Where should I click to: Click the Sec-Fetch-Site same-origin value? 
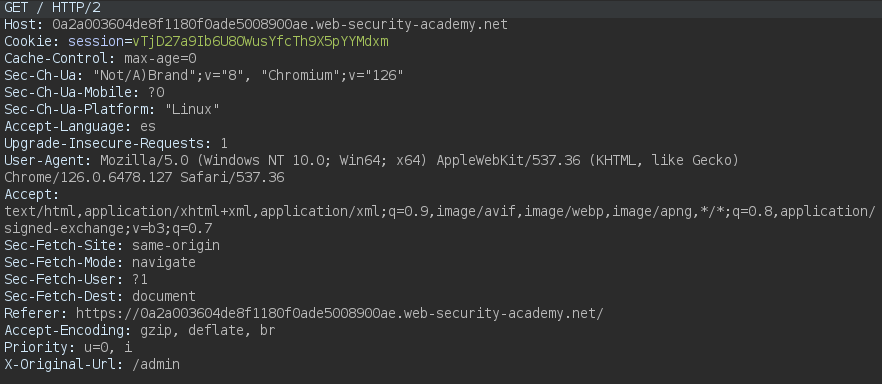[x=176, y=245]
